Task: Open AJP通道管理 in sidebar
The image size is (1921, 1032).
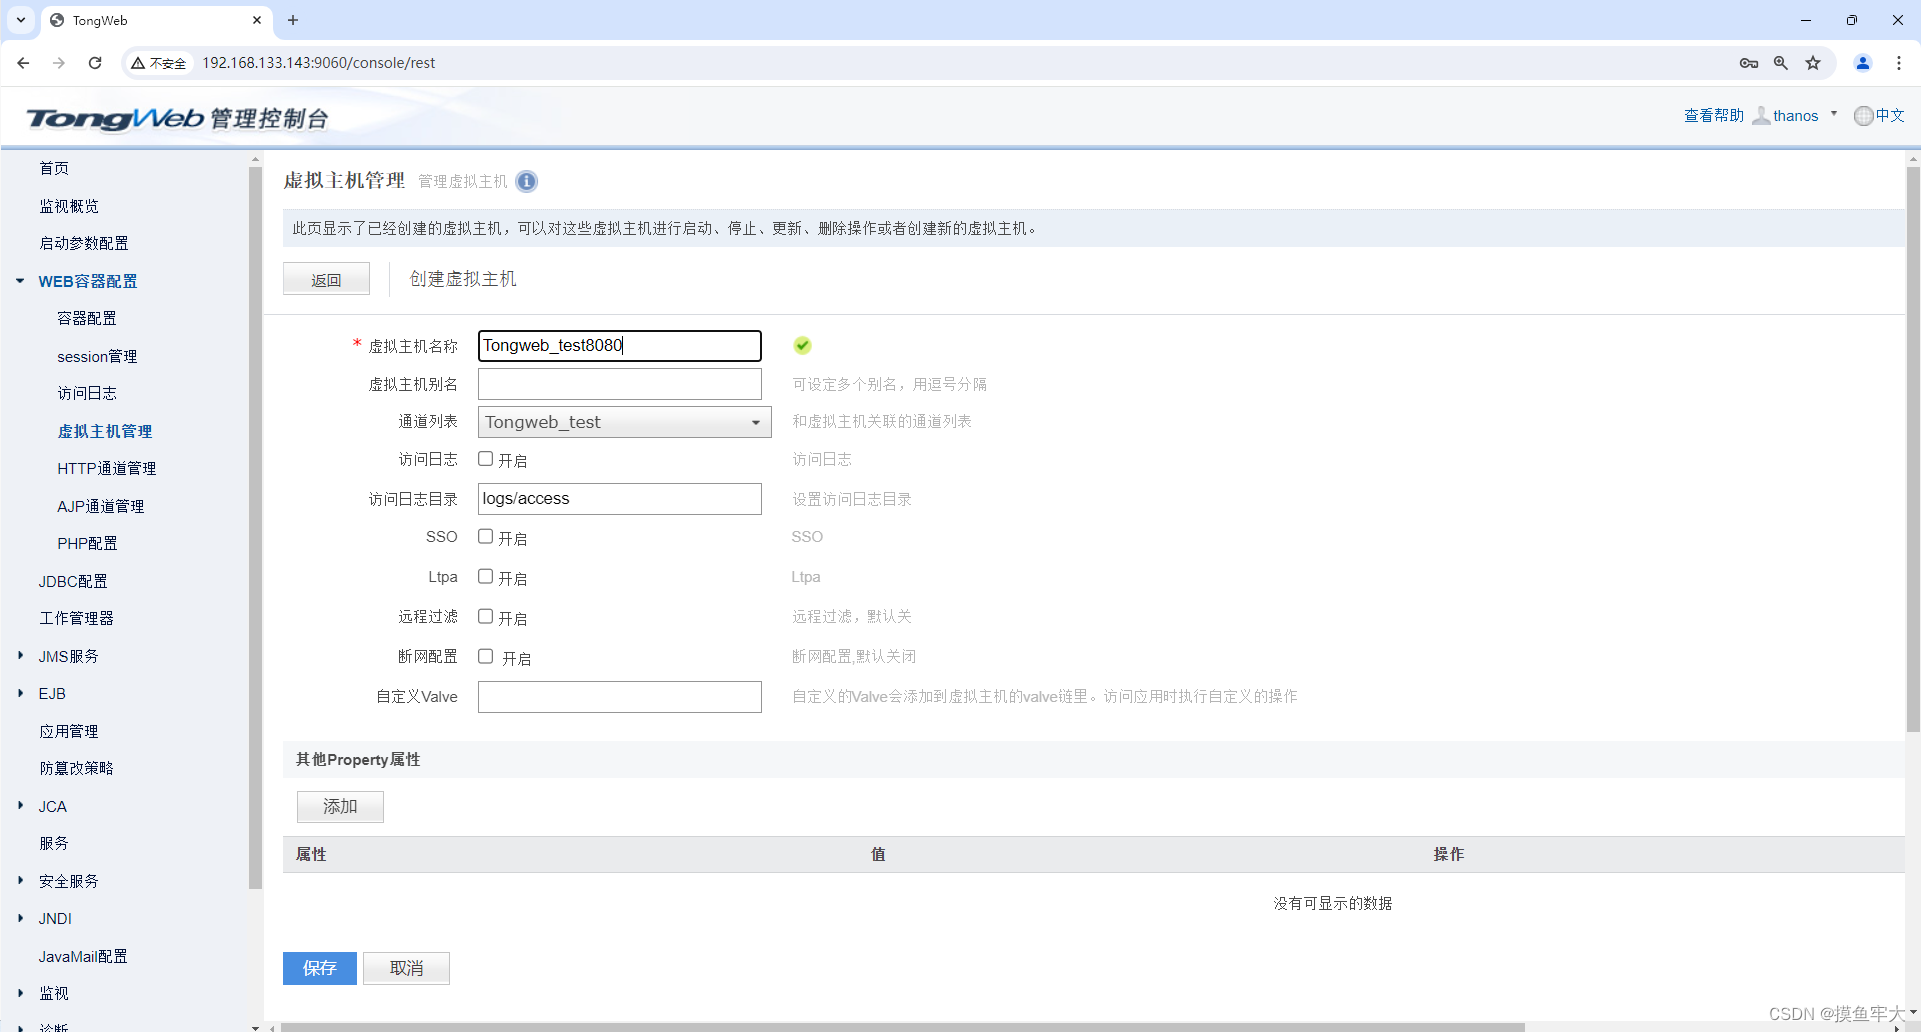Action: coord(101,506)
